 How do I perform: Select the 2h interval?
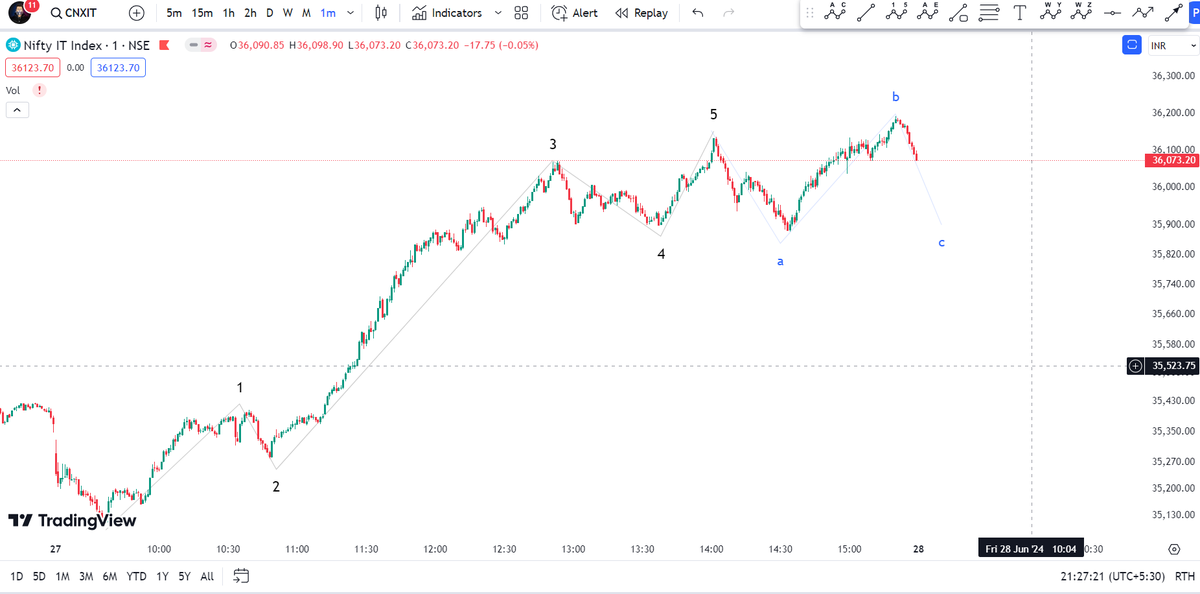click(250, 13)
